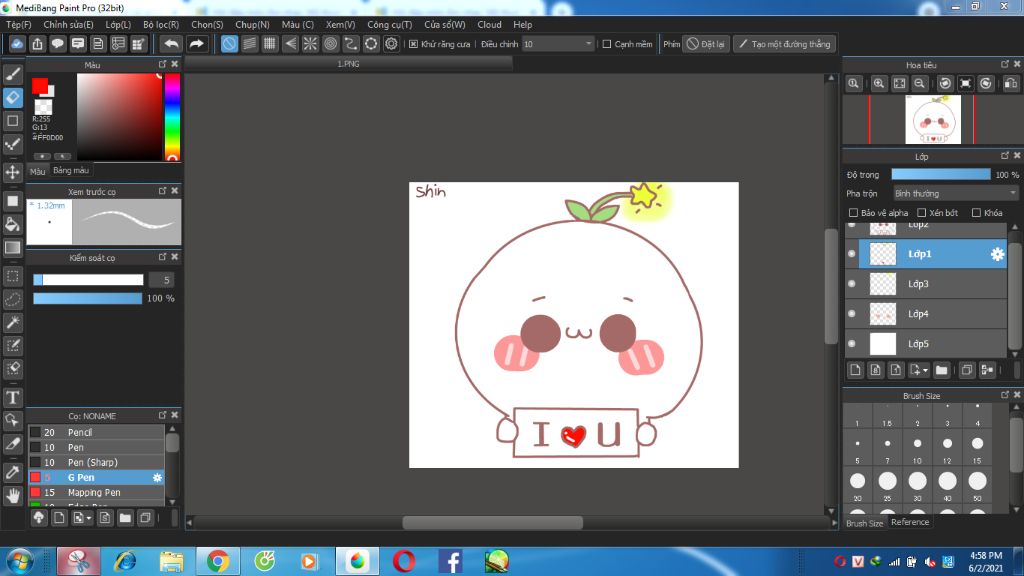Create a new layer with page icon
Viewport: 1024px width, 576px height.
[855, 370]
